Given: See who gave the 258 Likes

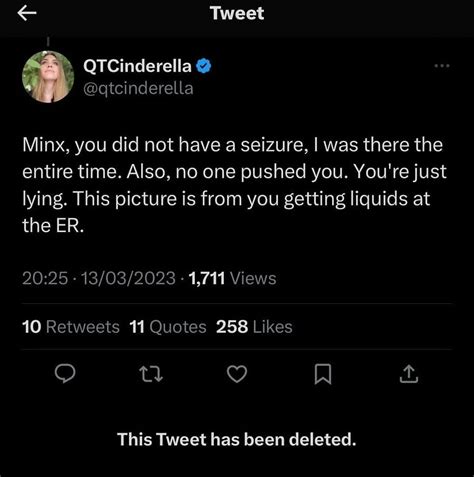Looking at the screenshot, I should click(254, 327).
